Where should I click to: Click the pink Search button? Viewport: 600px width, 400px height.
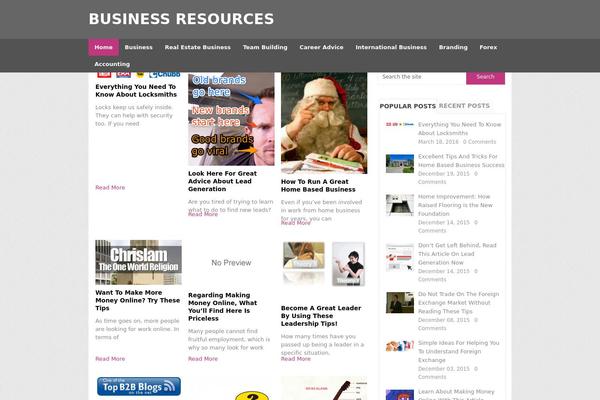(485, 77)
